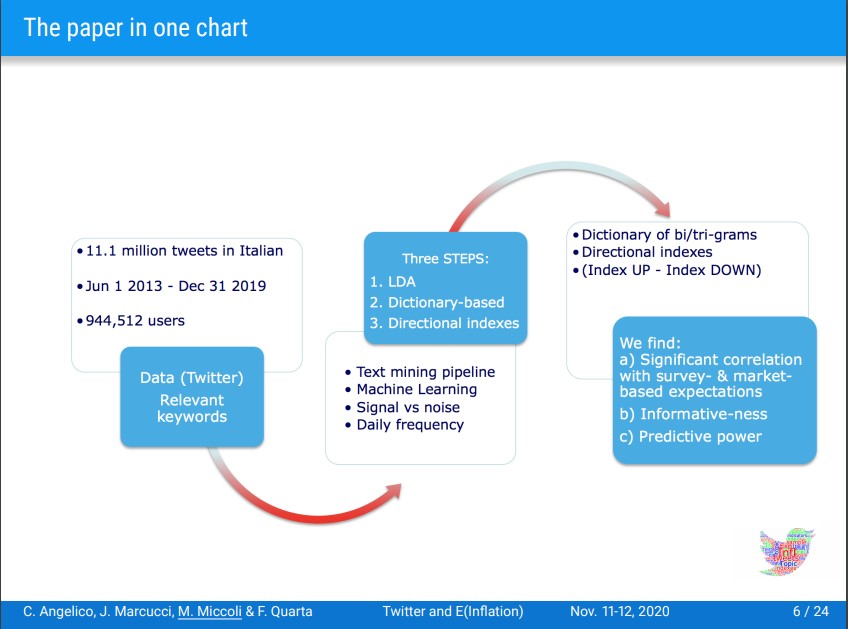Click 'J. Marcucci' in the footer
848x629 pixels.
(x=136, y=612)
